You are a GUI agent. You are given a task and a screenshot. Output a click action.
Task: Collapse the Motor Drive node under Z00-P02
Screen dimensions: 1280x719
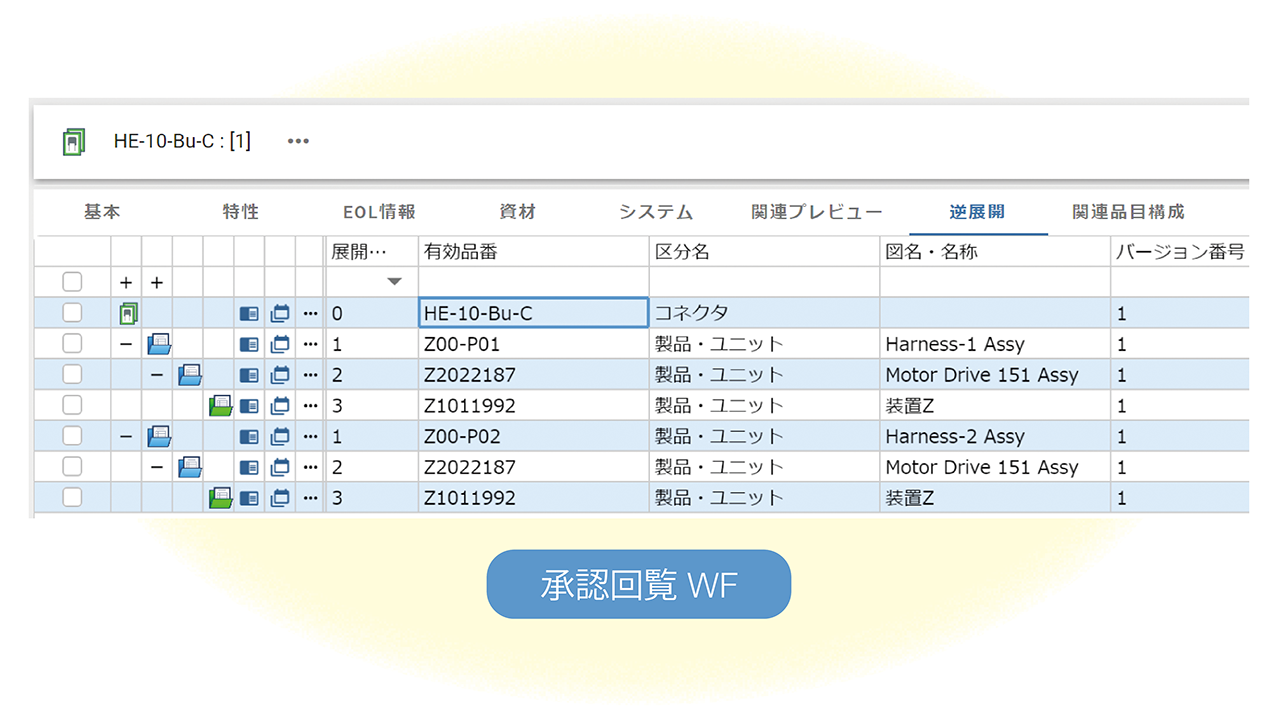tap(157, 467)
